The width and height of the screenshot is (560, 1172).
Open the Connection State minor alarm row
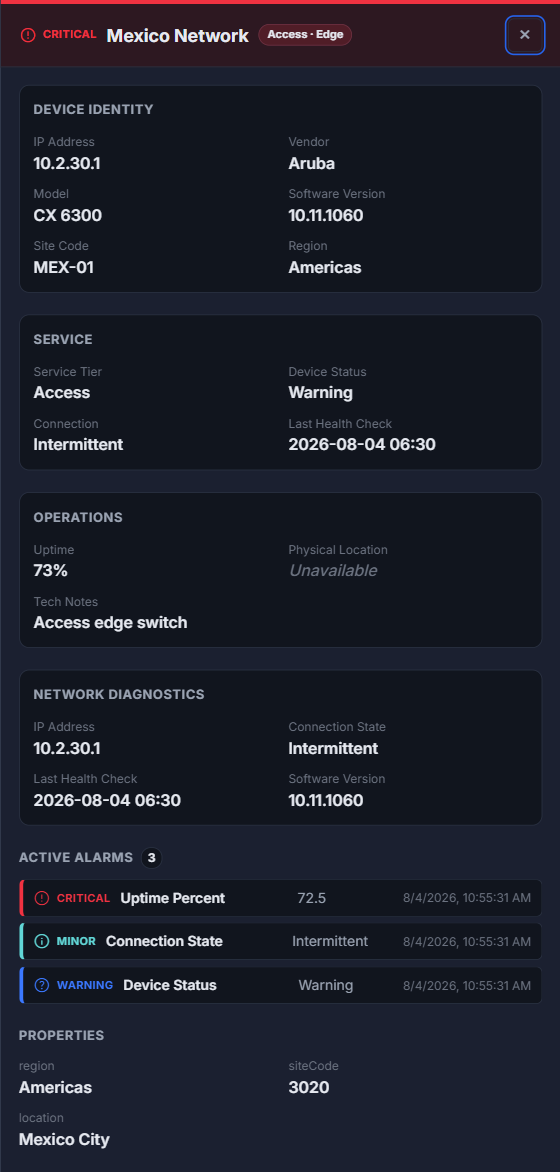click(x=280, y=941)
